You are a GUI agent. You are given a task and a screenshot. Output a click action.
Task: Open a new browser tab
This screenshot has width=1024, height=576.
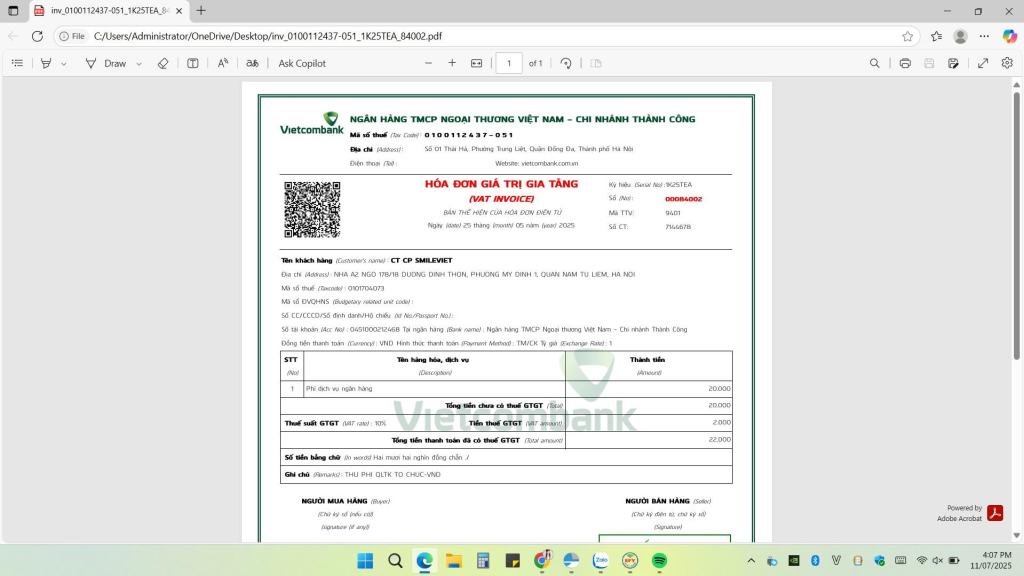click(201, 10)
